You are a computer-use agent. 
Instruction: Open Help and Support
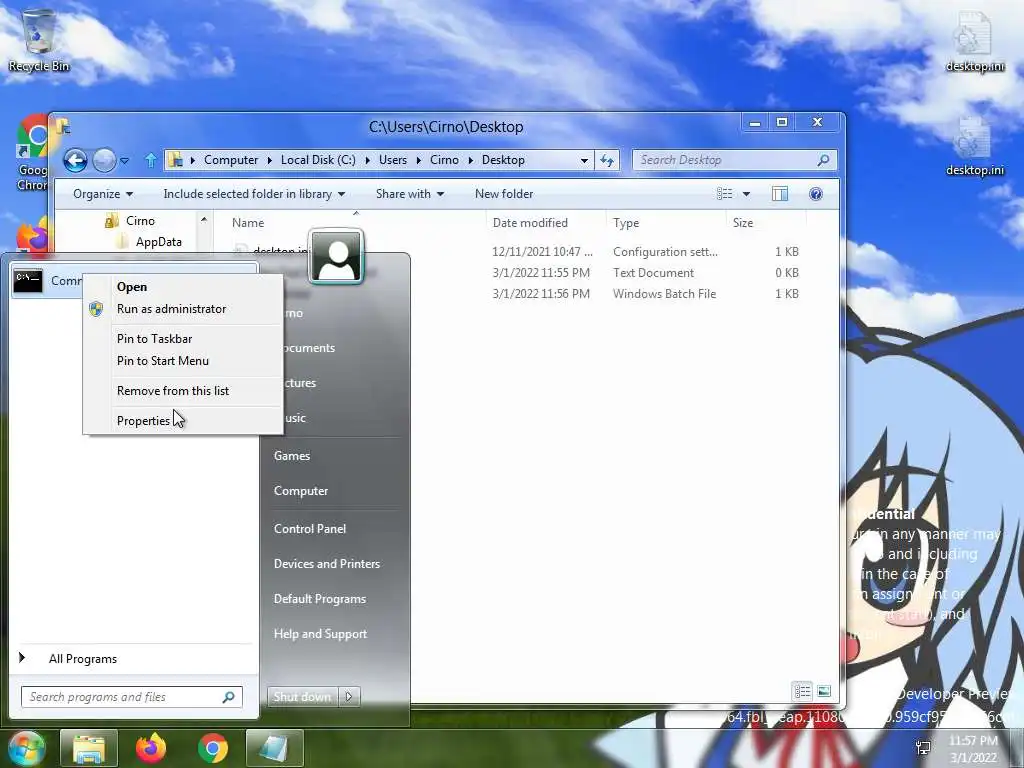tap(320, 633)
